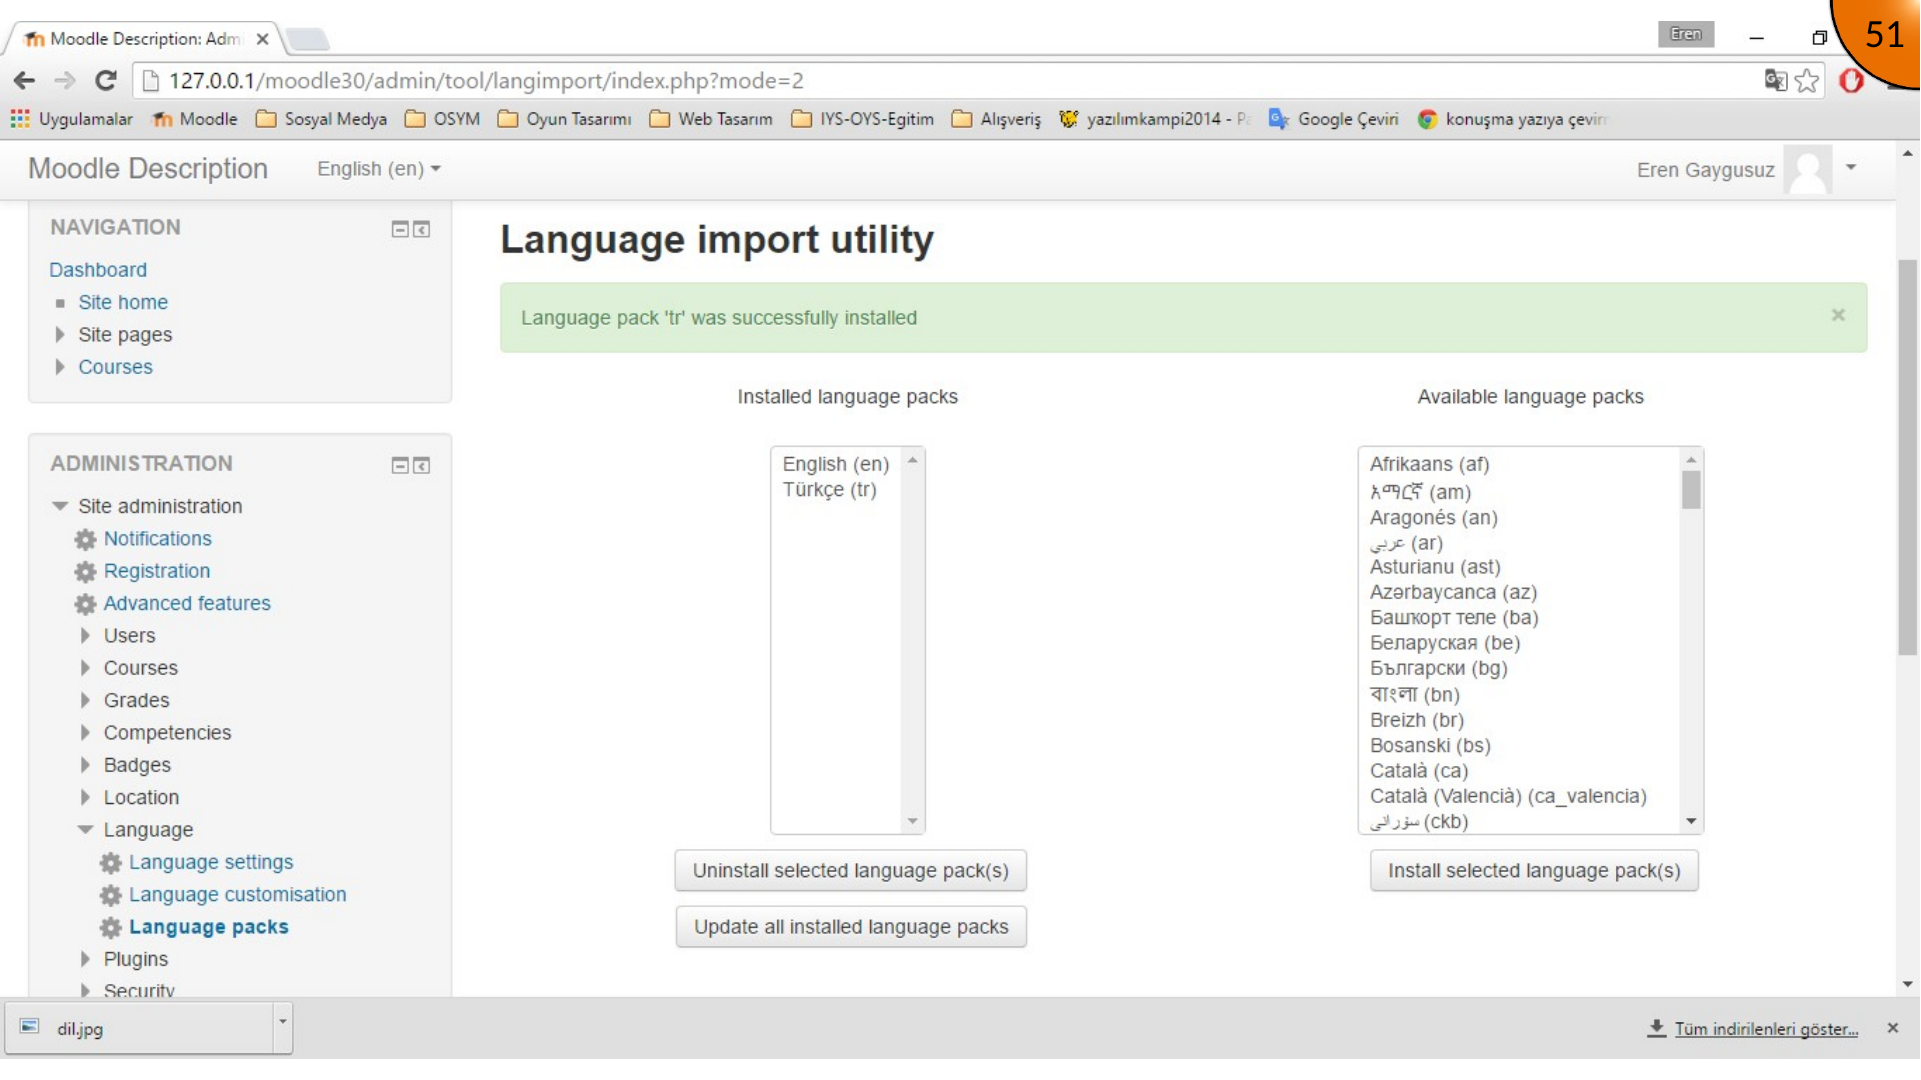Click the gear icon beside Notifications
1921x1080 pixels.
(x=86, y=540)
